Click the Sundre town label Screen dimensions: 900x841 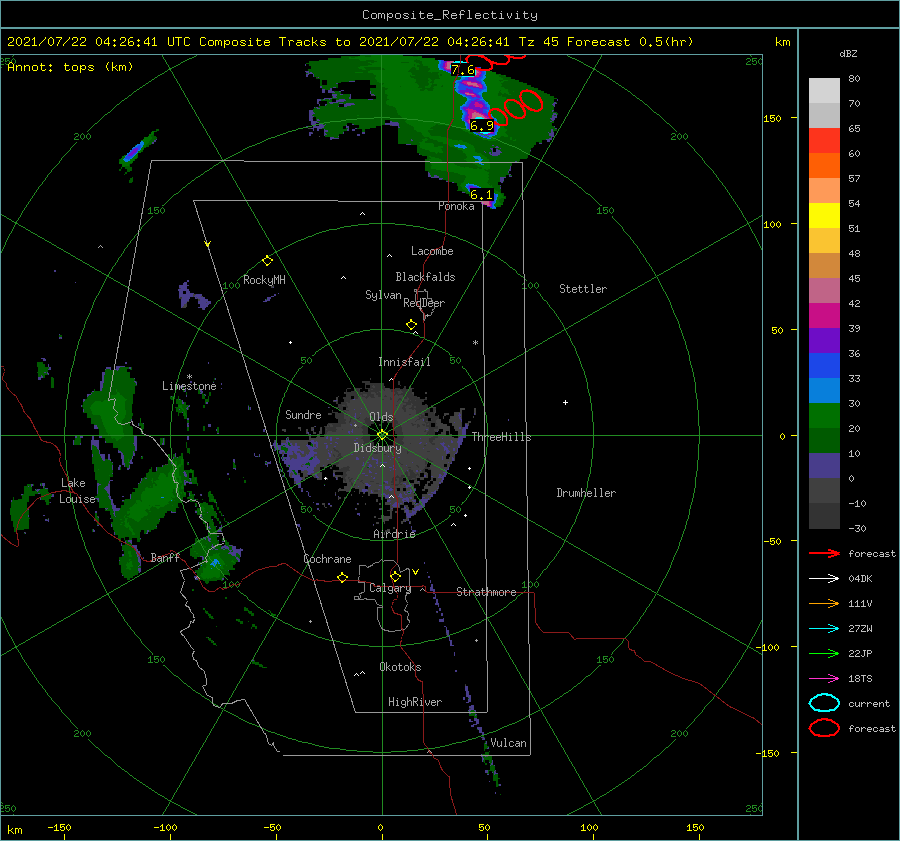click(x=303, y=414)
